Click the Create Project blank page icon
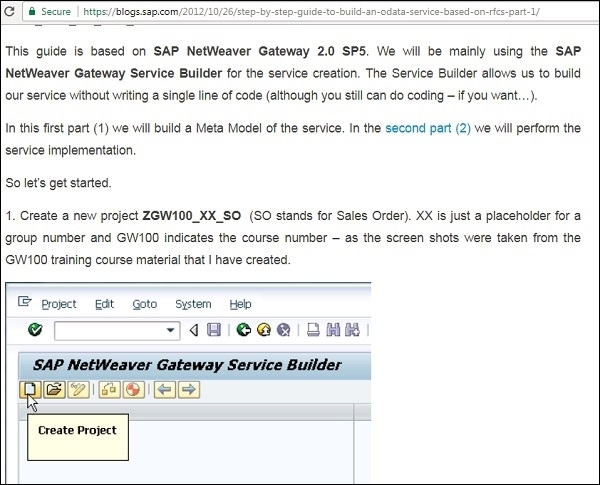Image resolution: width=600 pixels, height=485 pixels. [31, 390]
